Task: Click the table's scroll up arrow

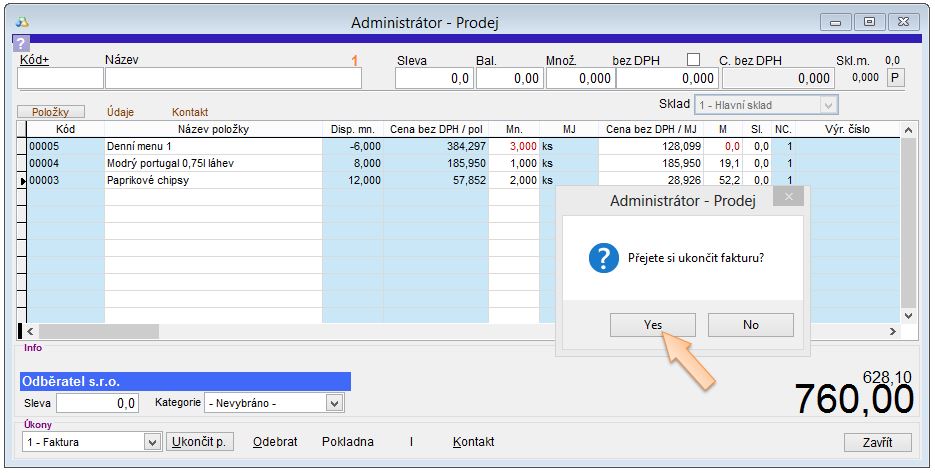Action: click(x=908, y=130)
